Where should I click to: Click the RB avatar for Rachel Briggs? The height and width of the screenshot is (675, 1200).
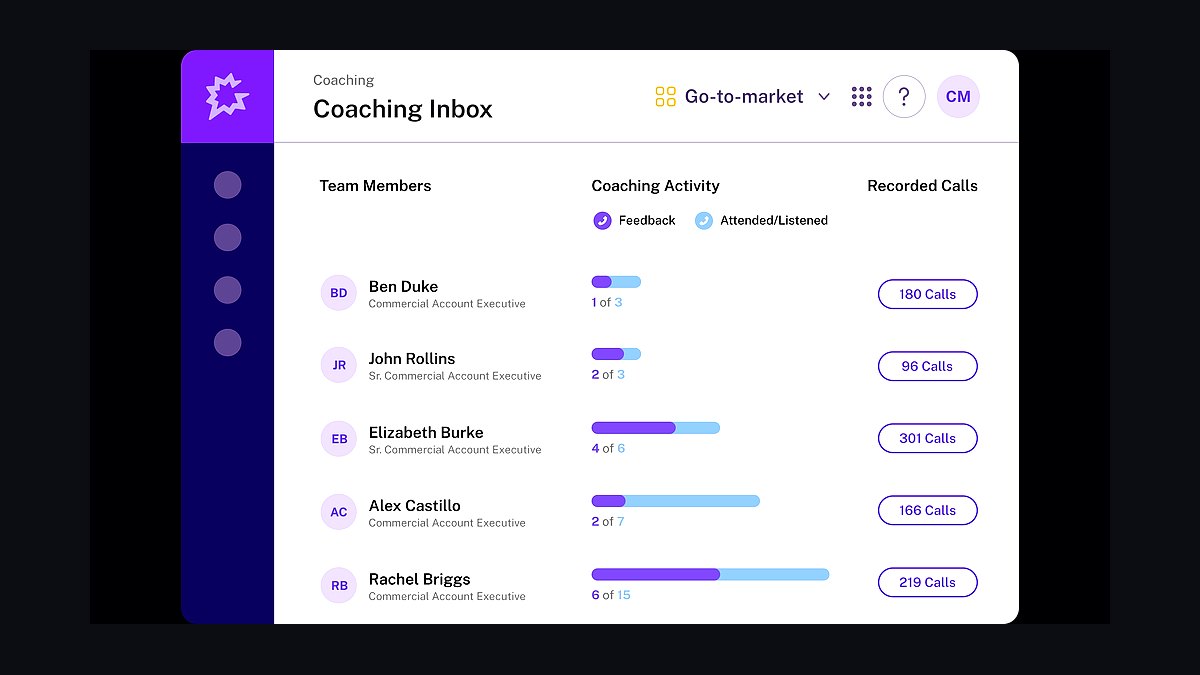[339, 585]
